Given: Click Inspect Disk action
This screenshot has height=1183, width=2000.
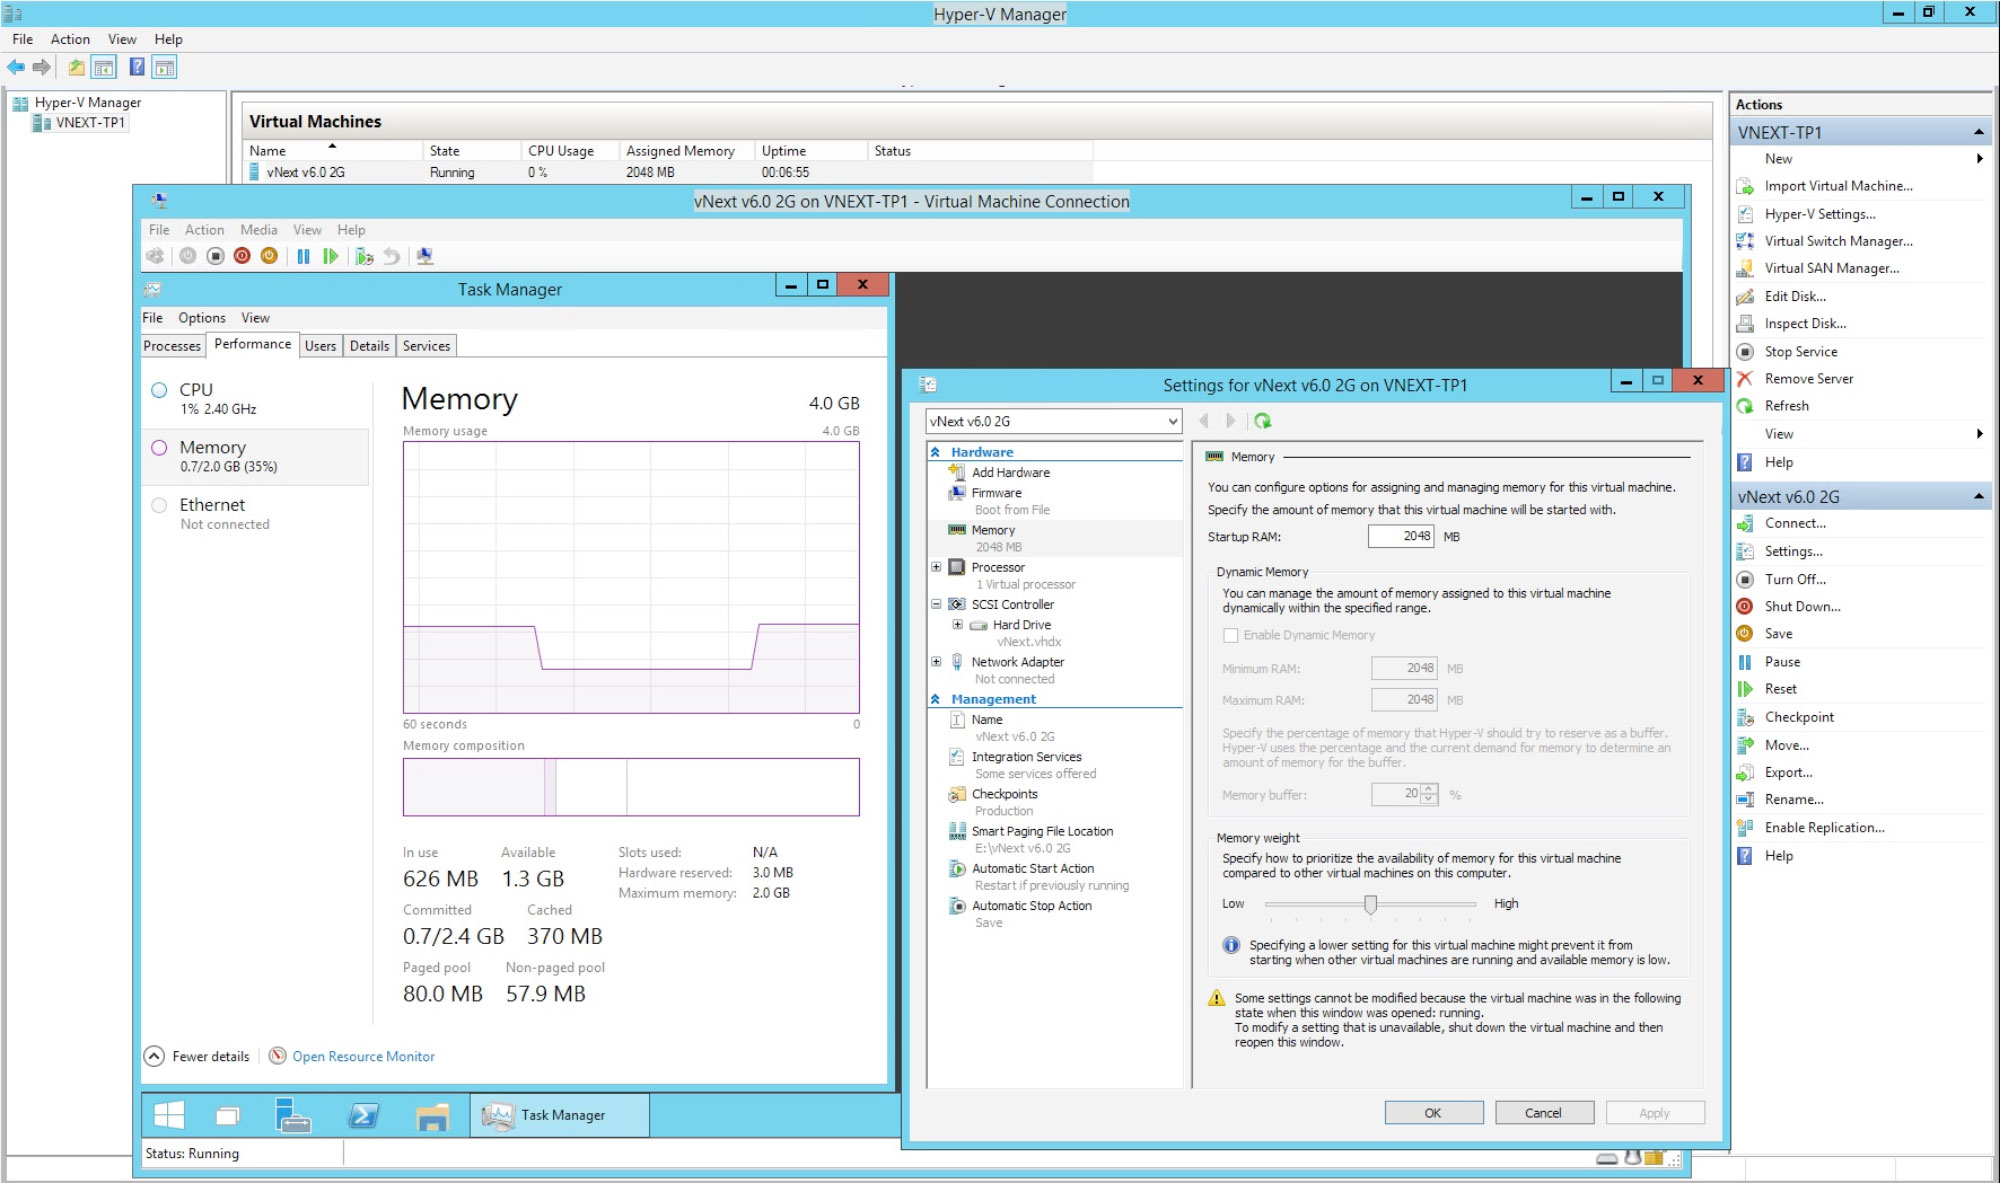Looking at the screenshot, I should click(x=1805, y=324).
